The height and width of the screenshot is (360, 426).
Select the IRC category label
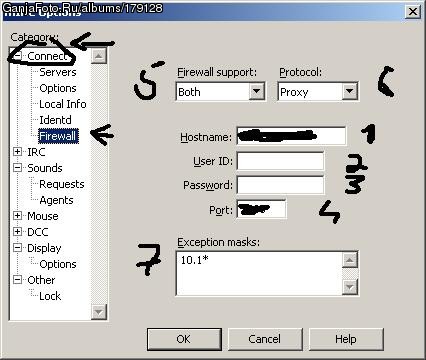(x=36, y=152)
